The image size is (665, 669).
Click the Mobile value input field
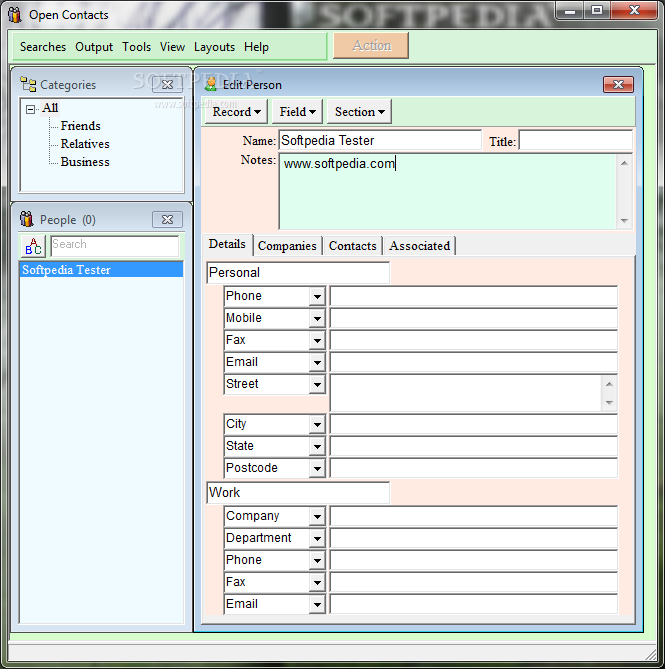coord(473,318)
